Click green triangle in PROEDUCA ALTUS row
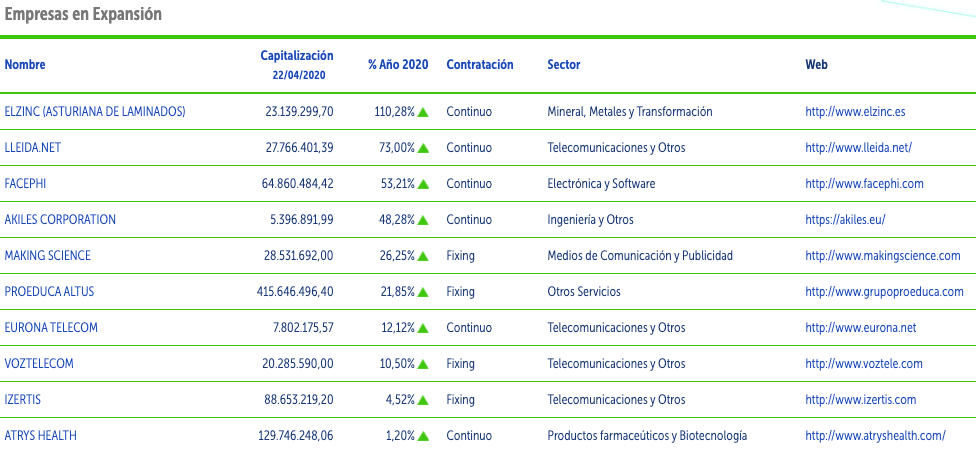Viewport: 976px width, 452px height. click(x=423, y=292)
